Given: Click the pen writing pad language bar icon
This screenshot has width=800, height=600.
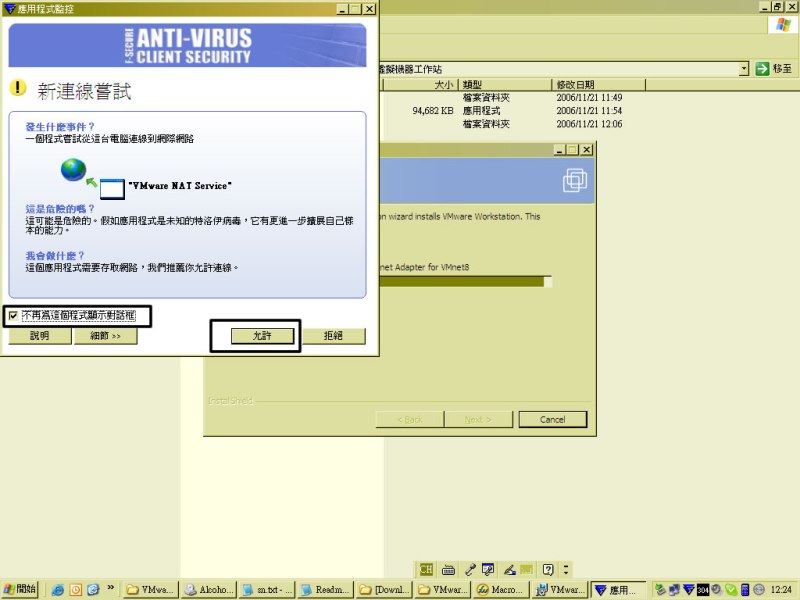Looking at the screenshot, I should tap(509, 569).
